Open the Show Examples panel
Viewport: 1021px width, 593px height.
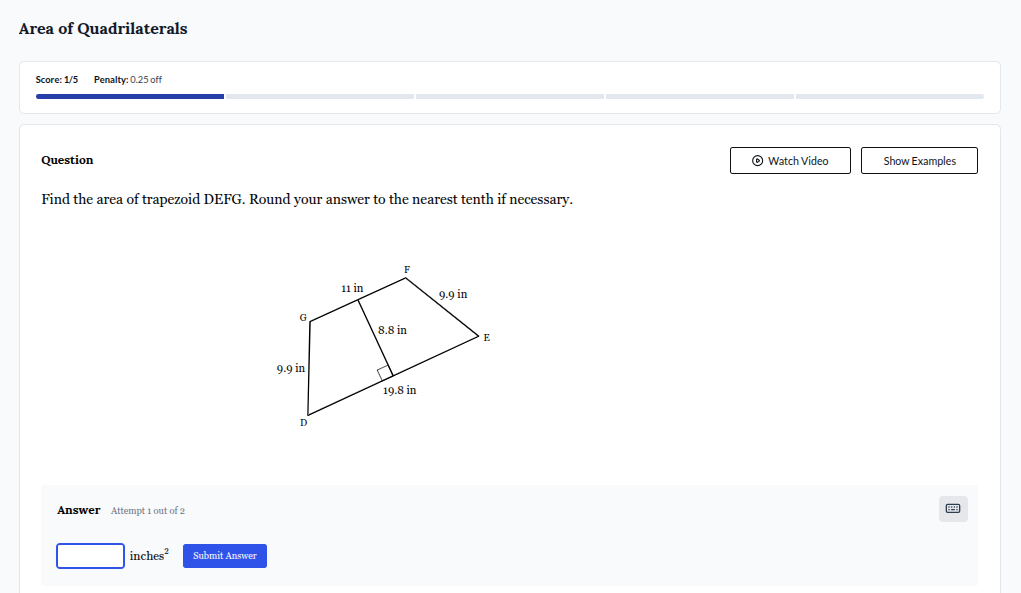pyautogui.click(x=918, y=160)
